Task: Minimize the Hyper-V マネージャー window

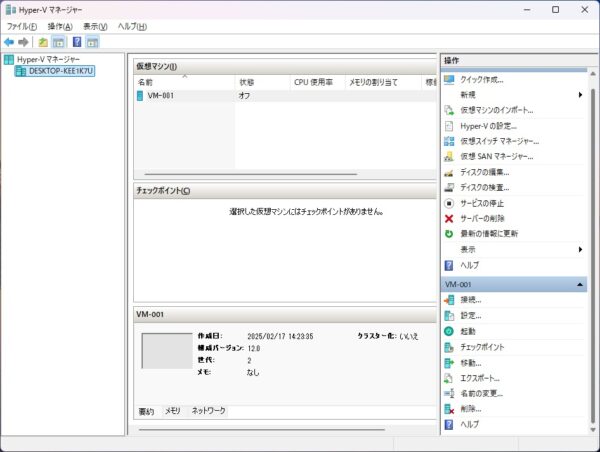Action: point(527,10)
